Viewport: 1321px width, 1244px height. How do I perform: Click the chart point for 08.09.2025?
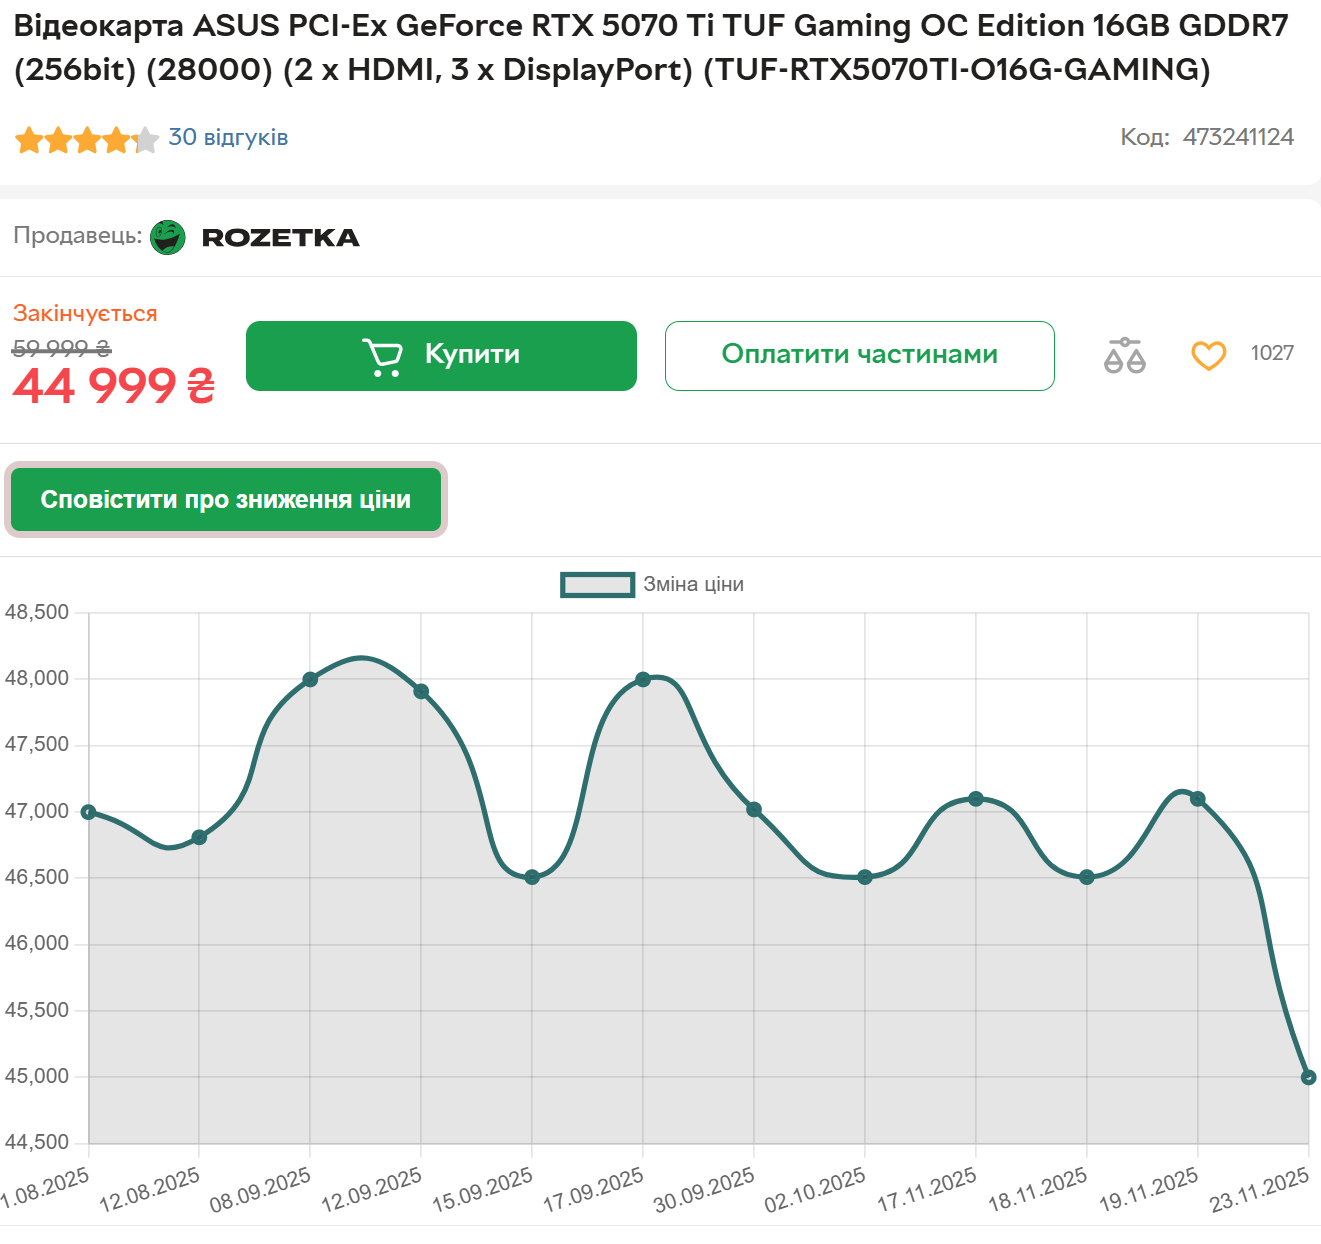tap(310, 679)
